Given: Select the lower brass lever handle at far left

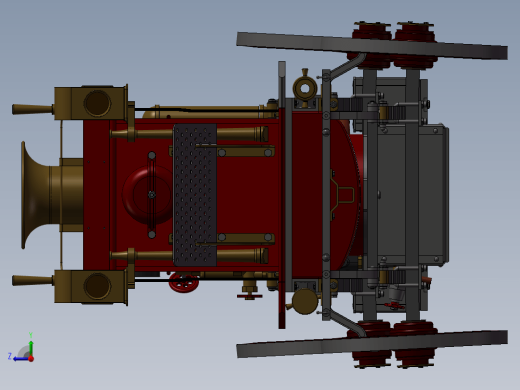Looking at the screenshot, I should [32, 280].
